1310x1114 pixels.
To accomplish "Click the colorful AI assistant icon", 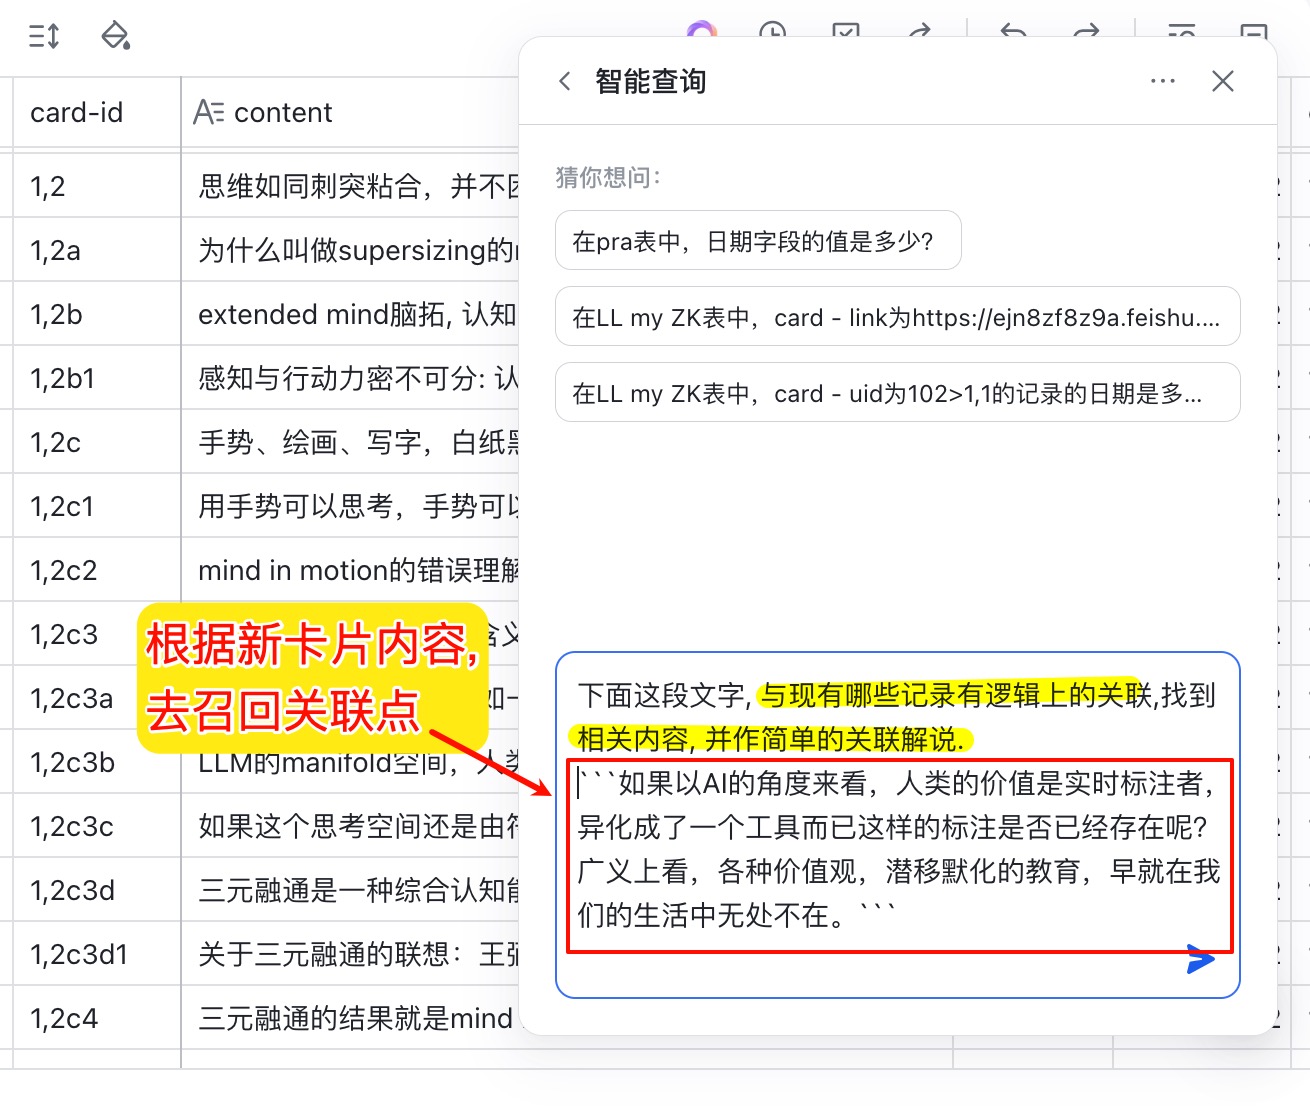I will (x=702, y=32).
